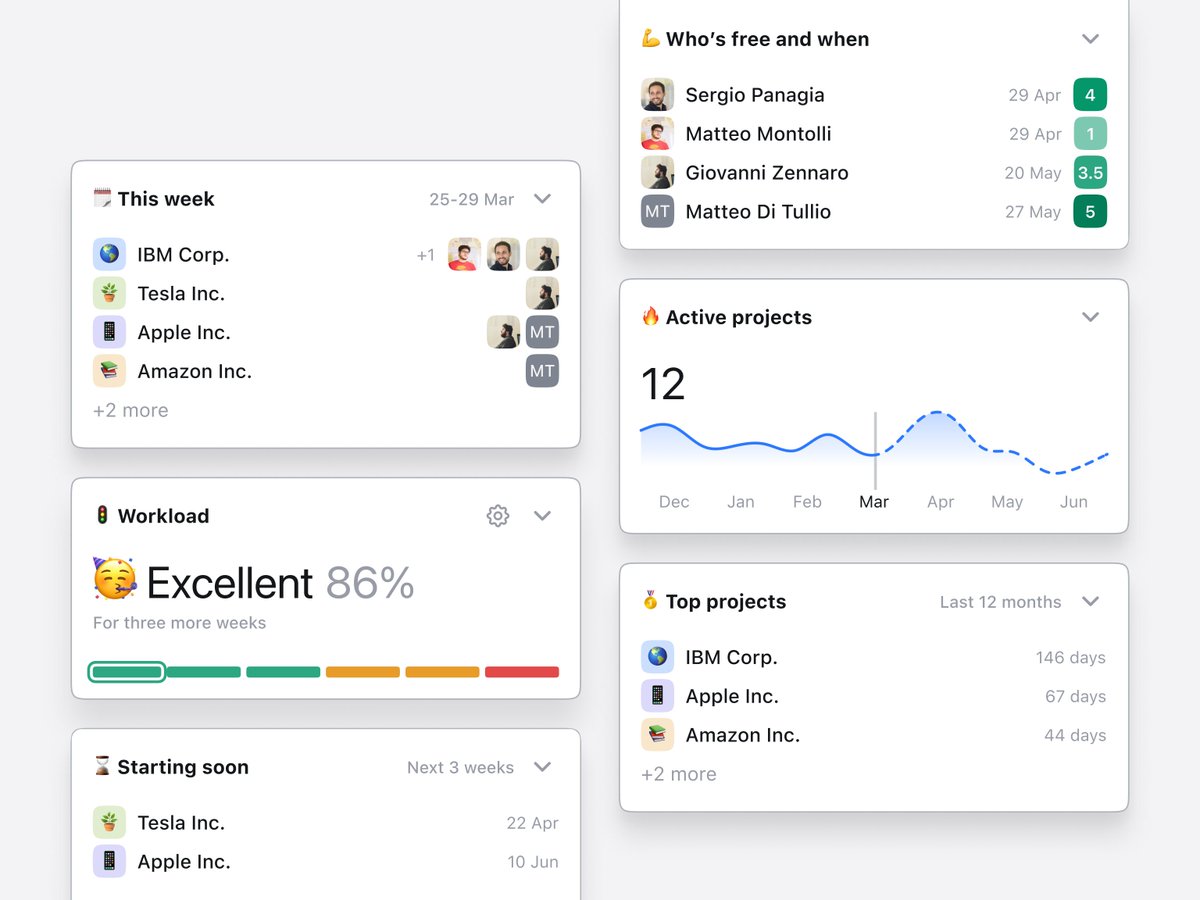Click the first green workload progress bar
1200x900 pixels.
click(126, 672)
